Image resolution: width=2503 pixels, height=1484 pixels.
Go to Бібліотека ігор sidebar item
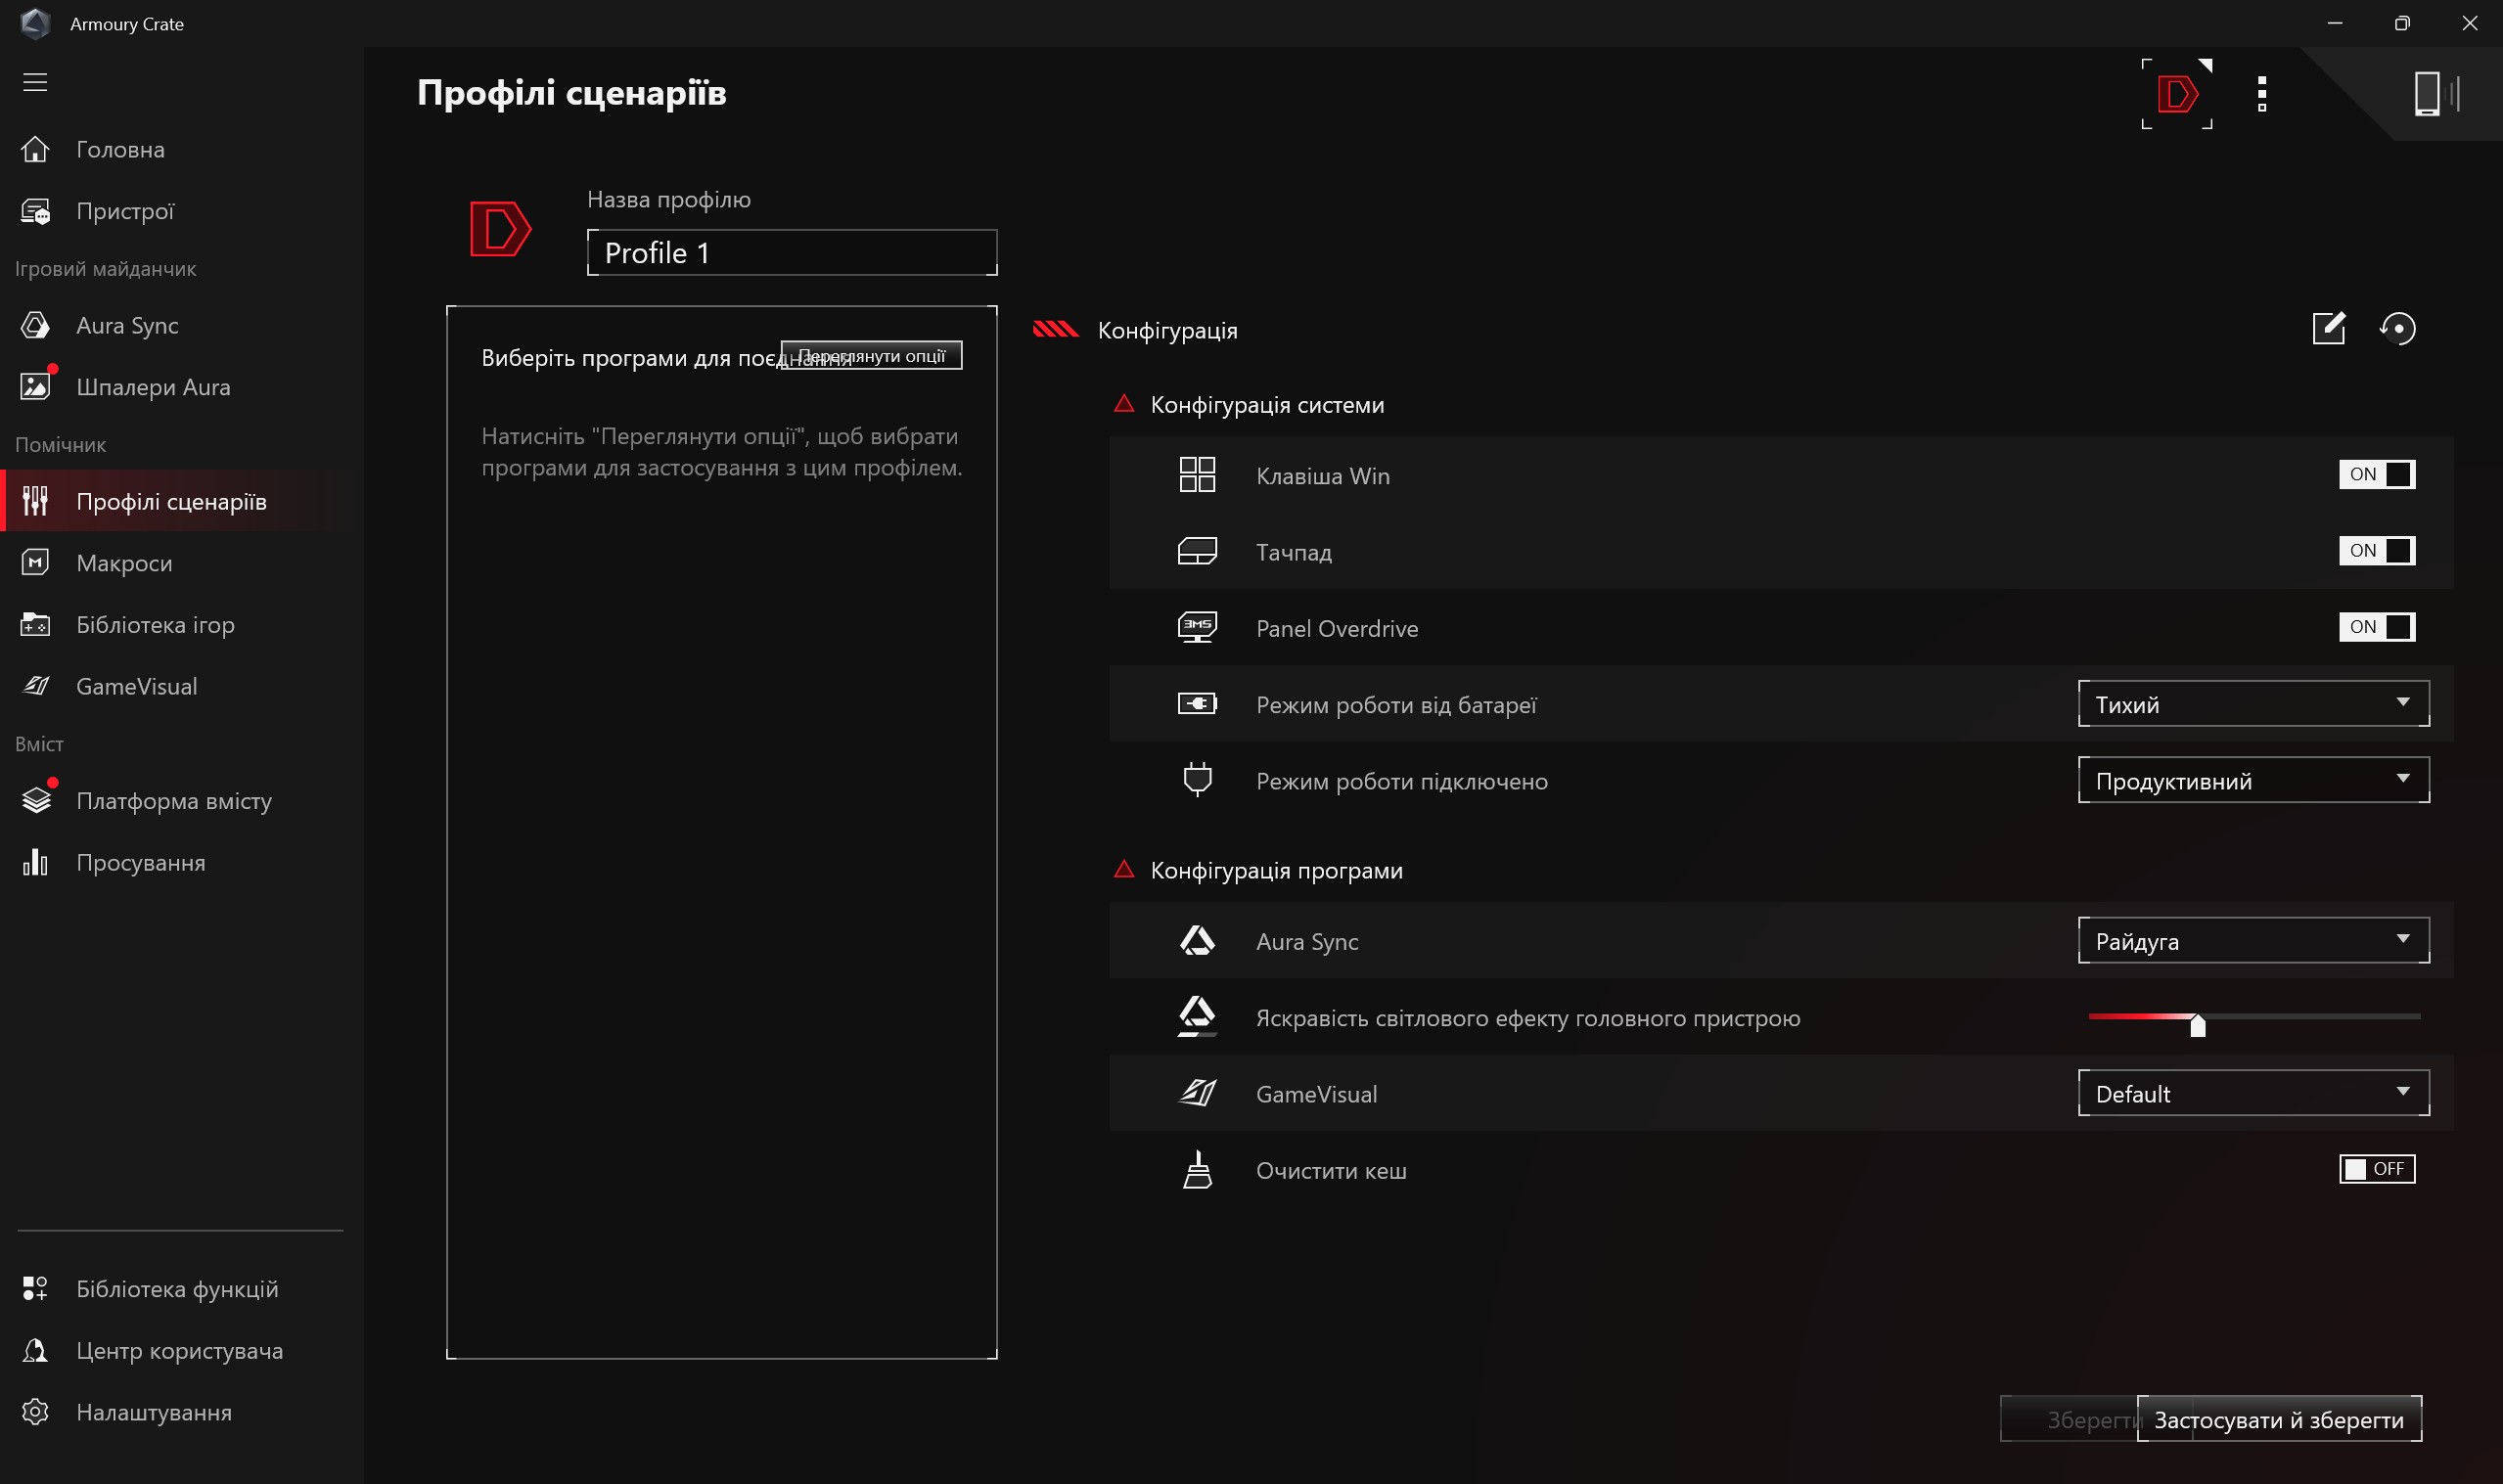tap(155, 625)
